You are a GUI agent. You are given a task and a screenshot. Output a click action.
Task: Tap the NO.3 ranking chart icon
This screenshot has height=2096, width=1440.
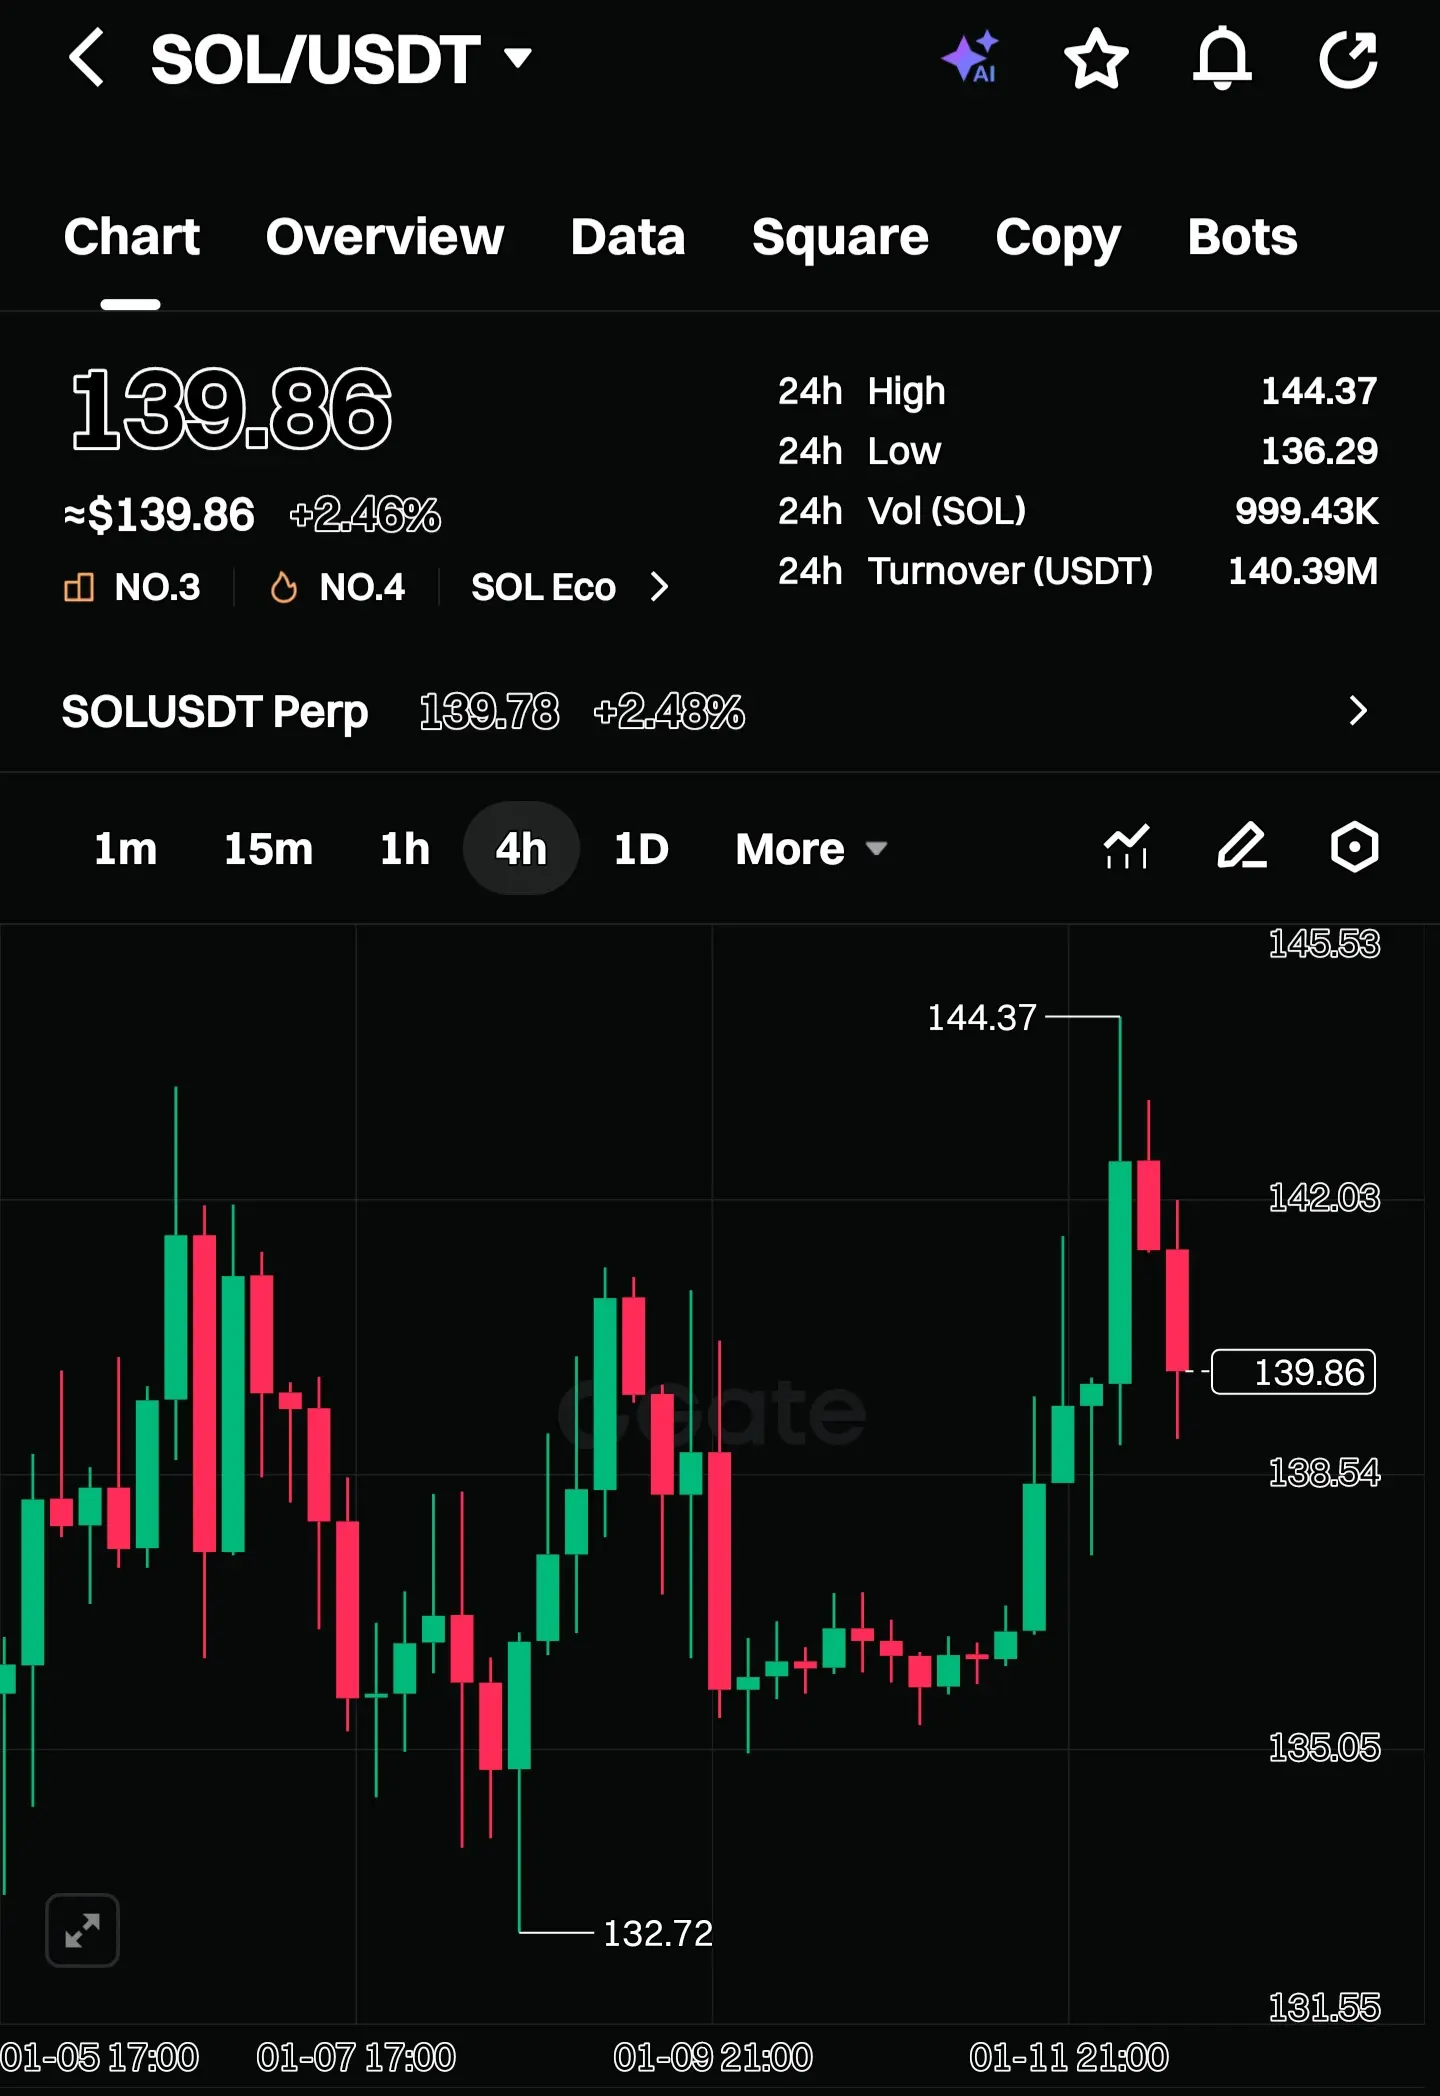coord(79,587)
